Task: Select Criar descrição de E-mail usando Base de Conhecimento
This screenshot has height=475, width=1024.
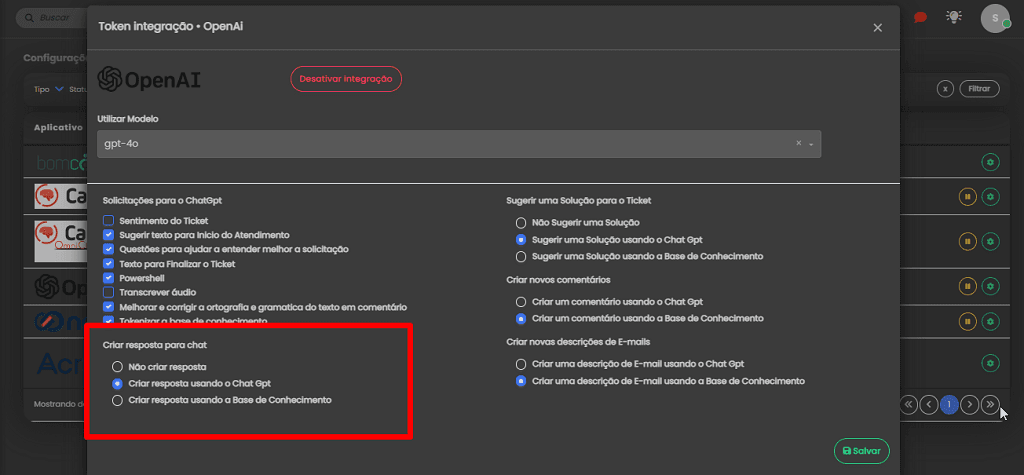Action: (x=520, y=381)
